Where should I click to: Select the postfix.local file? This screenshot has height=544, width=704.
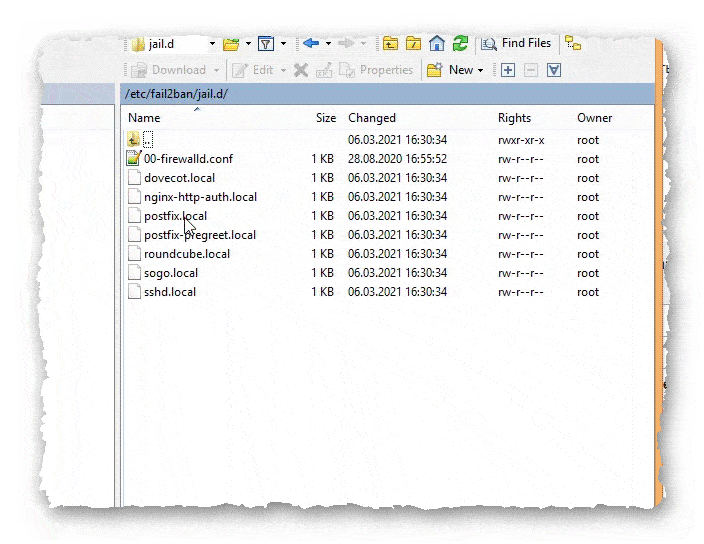(176, 216)
